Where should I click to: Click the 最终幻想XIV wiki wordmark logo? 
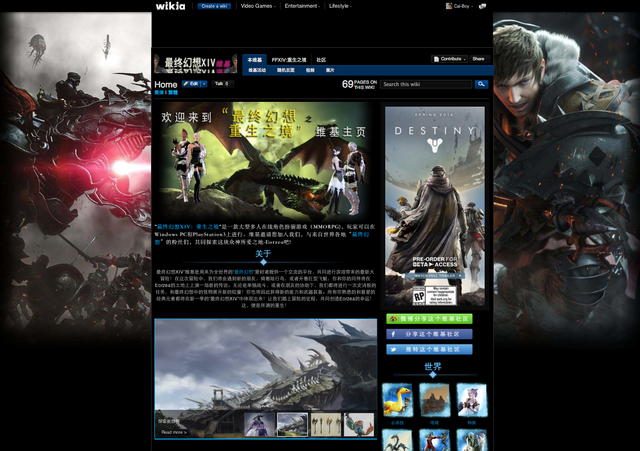point(196,64)
